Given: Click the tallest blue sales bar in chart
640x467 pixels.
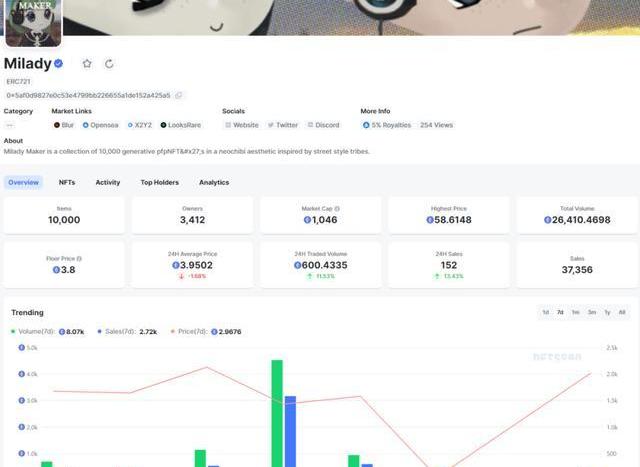Looking at the screenshot, I should click(290, 431).
